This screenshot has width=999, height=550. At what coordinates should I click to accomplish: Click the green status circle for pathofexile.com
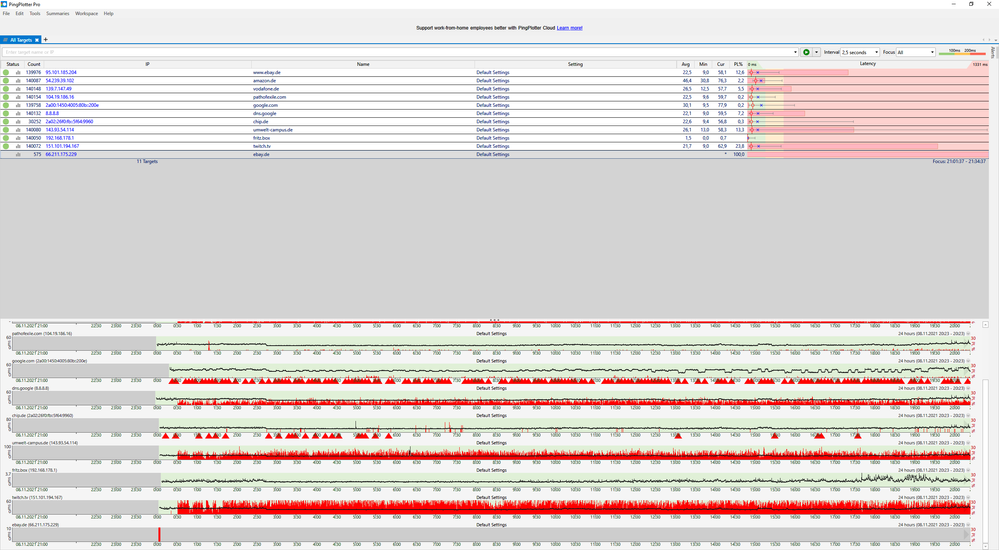6,98
